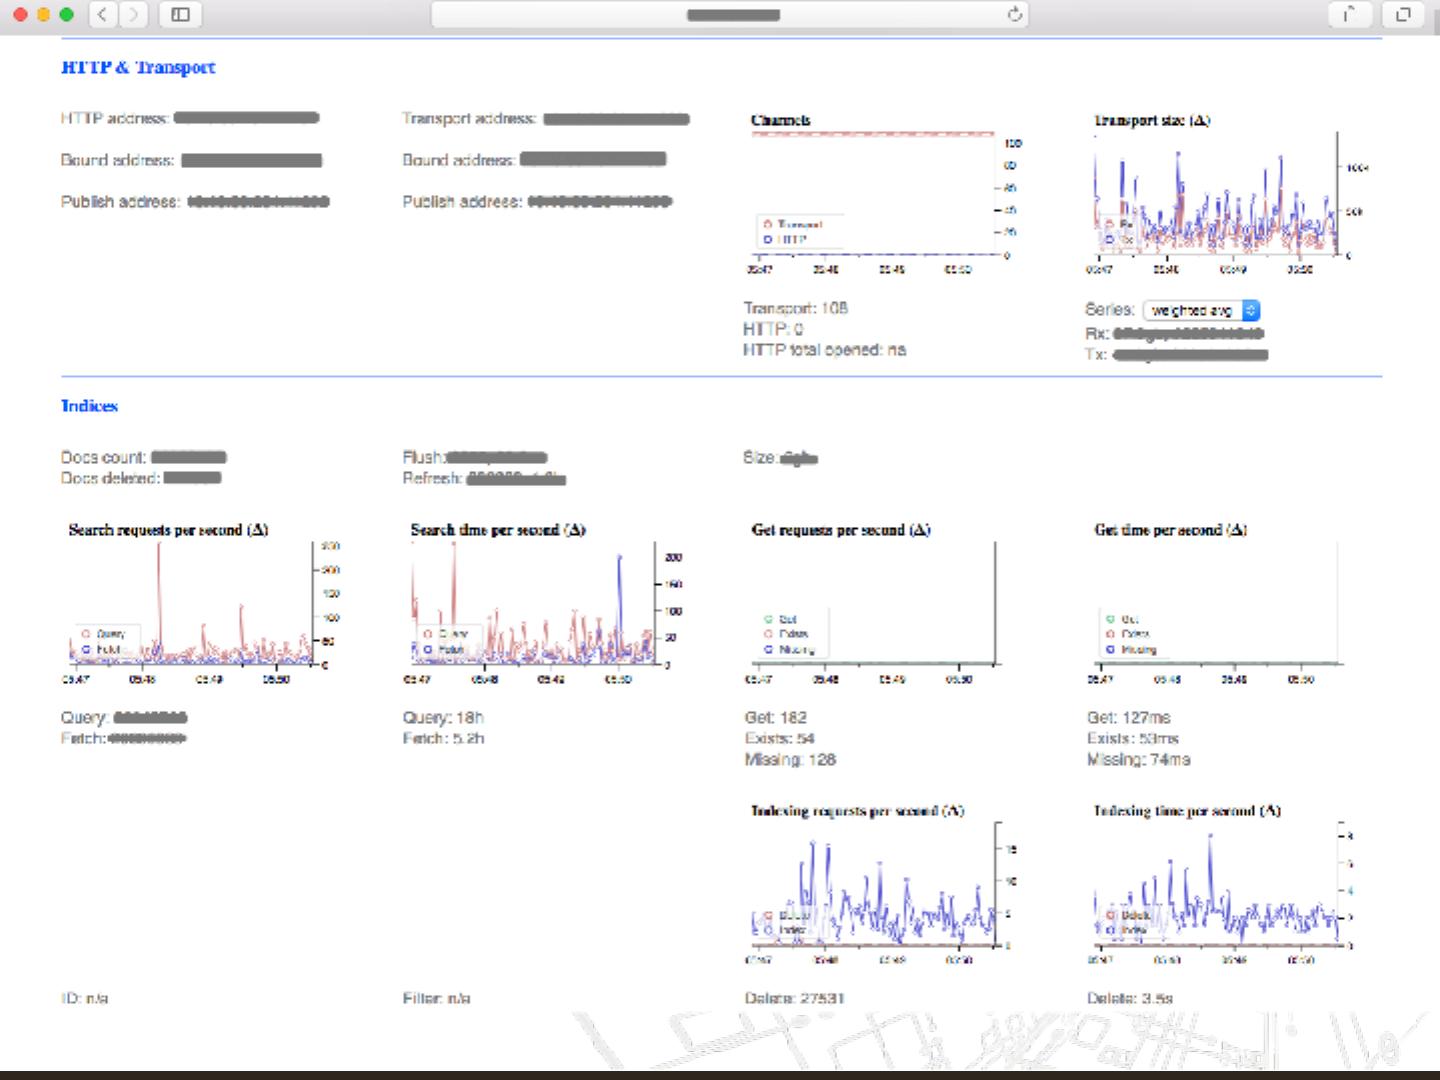This screenshot has width=1440, height=1080.
Task: Reload the page from the address bar
Action: click(x=1014, y=14)
